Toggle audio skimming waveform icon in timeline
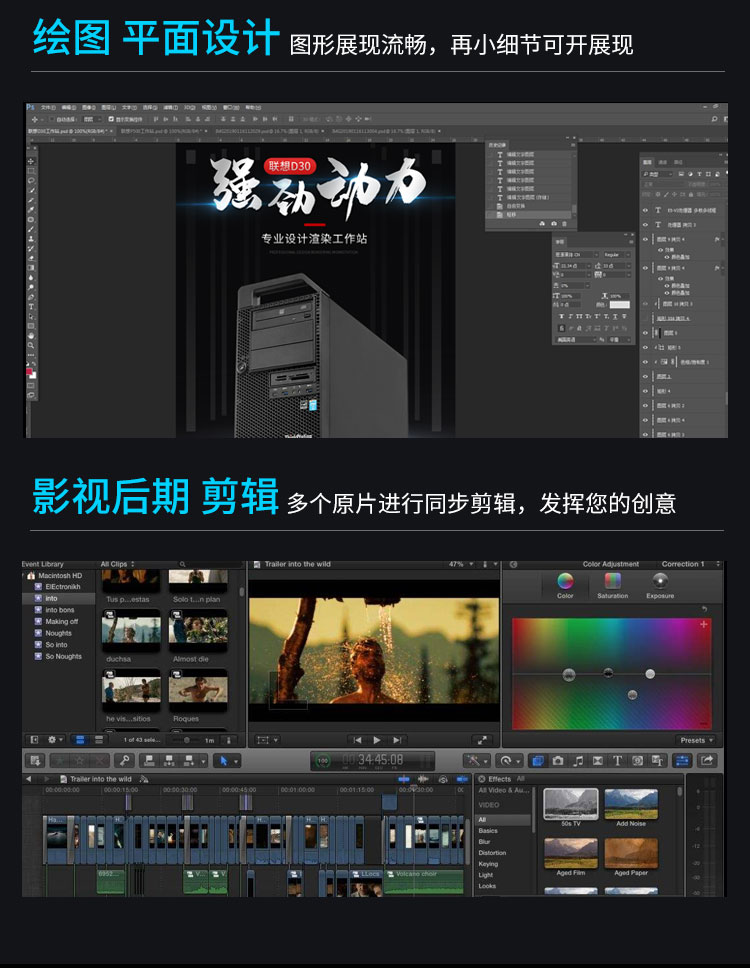Viewport: 750px width, 968px height. click(x=423, y=779)
